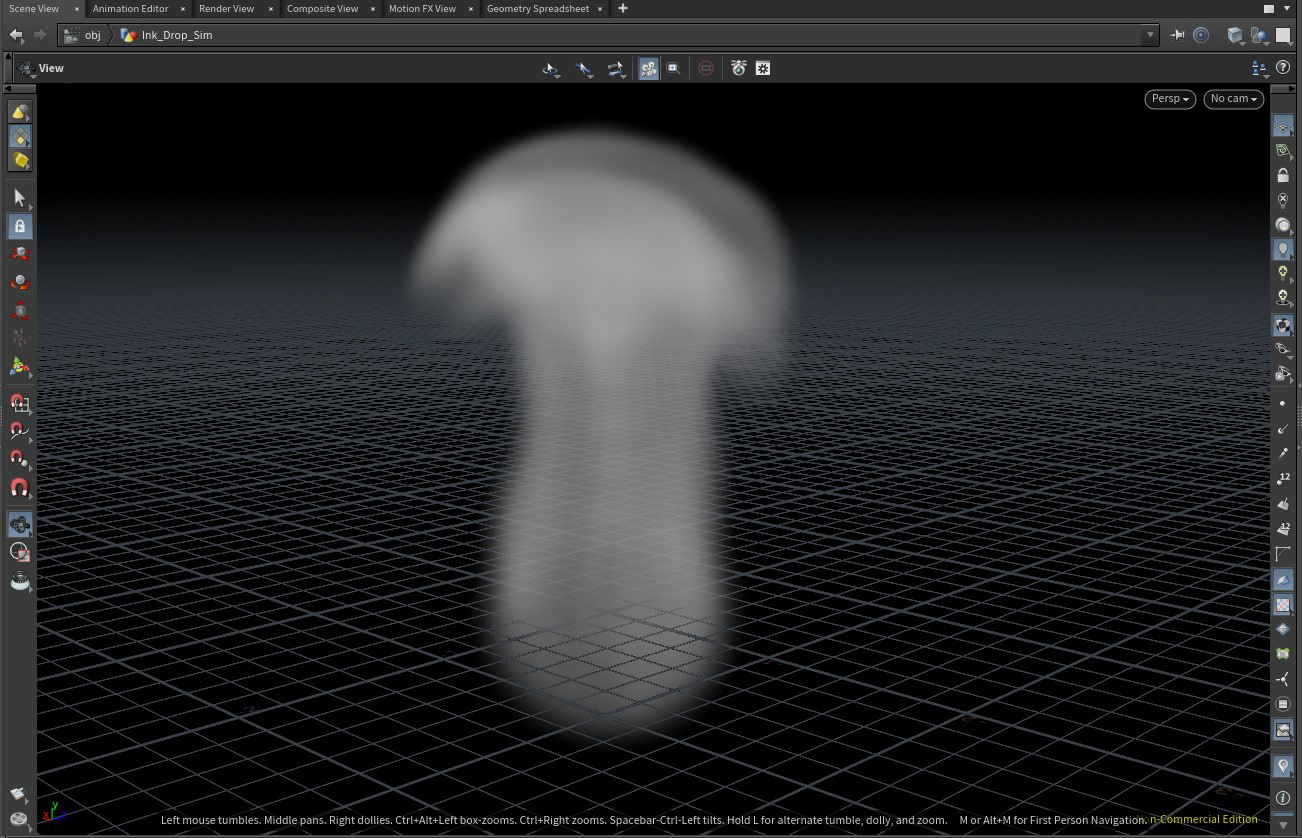Click the small yellow bulb lighting icon
The image size is (1302, 838).
tap(1283, 273)
